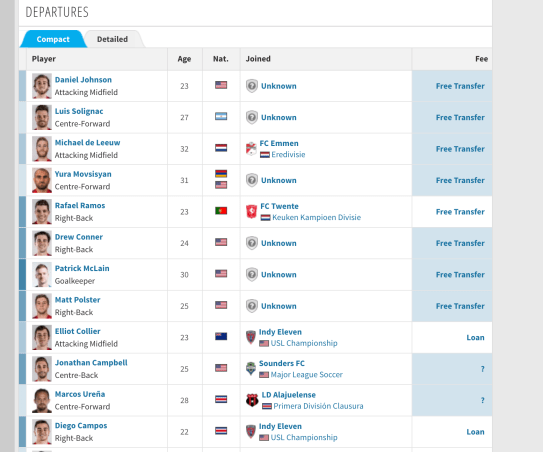Viewport: 543px width, 452px height.
Task: Click Loan fee in Elliot Collier row
Action: [x=475, y=337]
